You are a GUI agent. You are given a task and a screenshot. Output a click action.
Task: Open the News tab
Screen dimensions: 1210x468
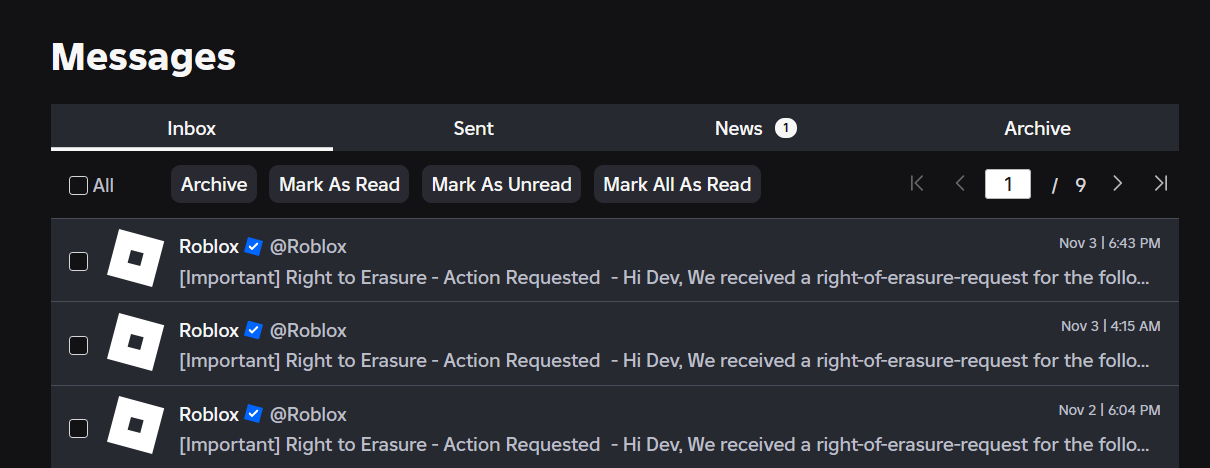[739, 128]
